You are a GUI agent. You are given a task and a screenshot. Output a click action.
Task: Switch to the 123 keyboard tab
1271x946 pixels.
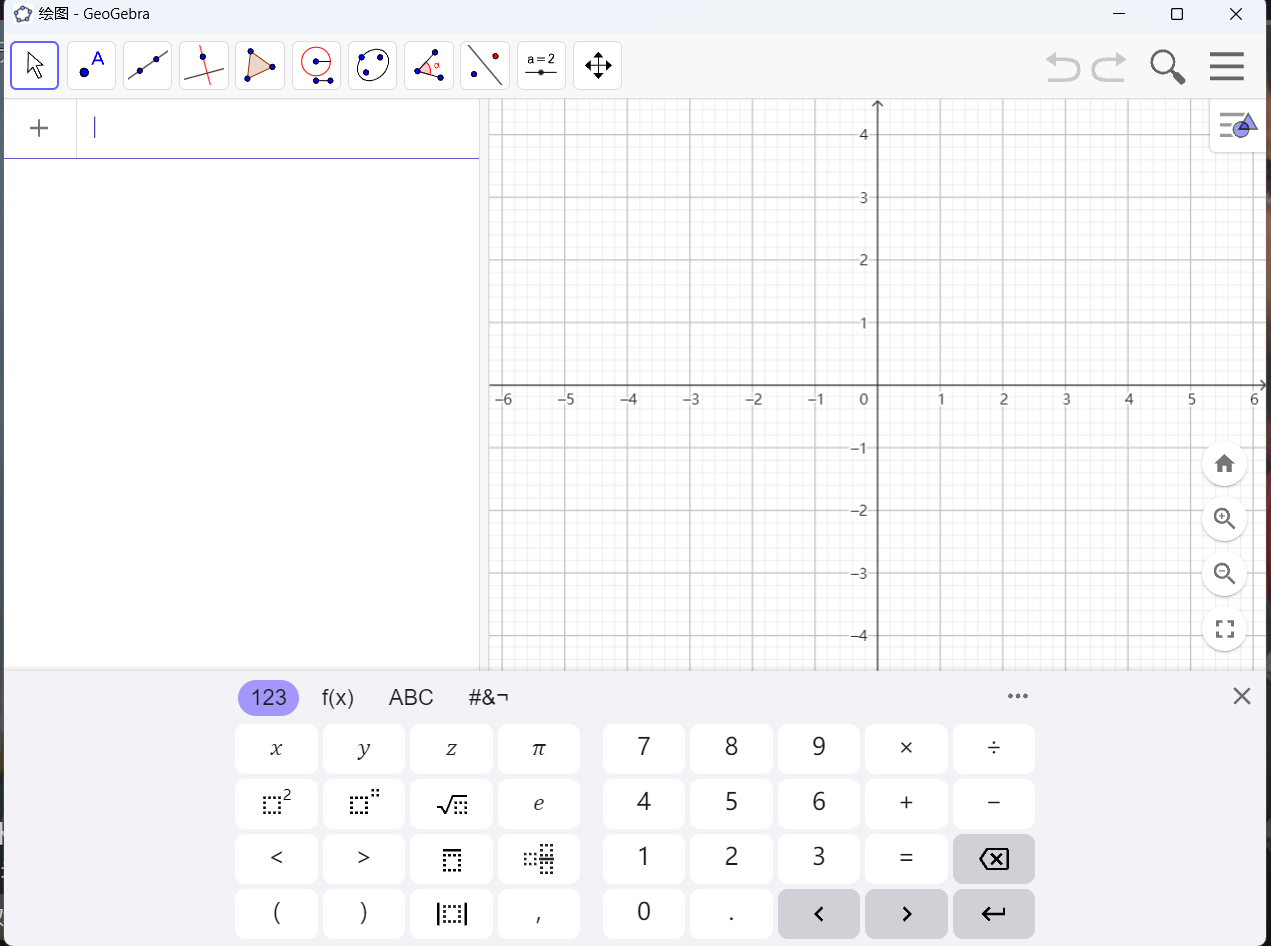click(x=268, y=698)
